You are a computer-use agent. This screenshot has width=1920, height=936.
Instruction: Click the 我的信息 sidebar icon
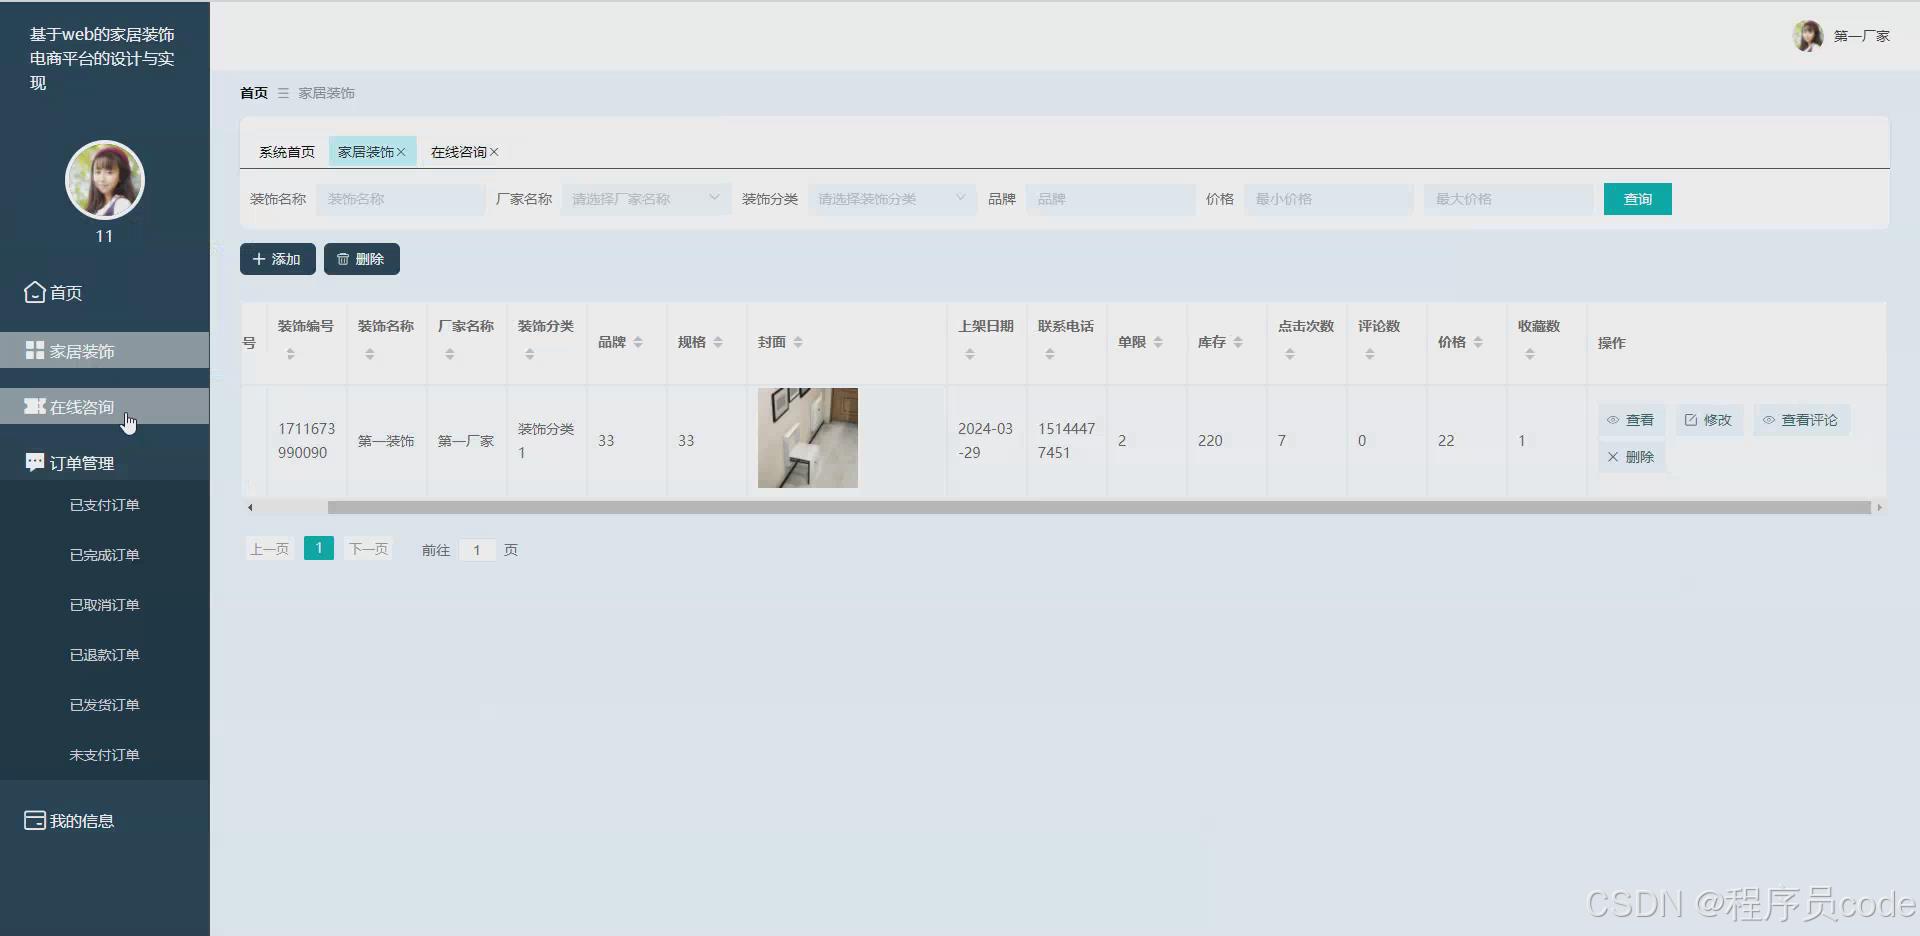pos(32,820)
